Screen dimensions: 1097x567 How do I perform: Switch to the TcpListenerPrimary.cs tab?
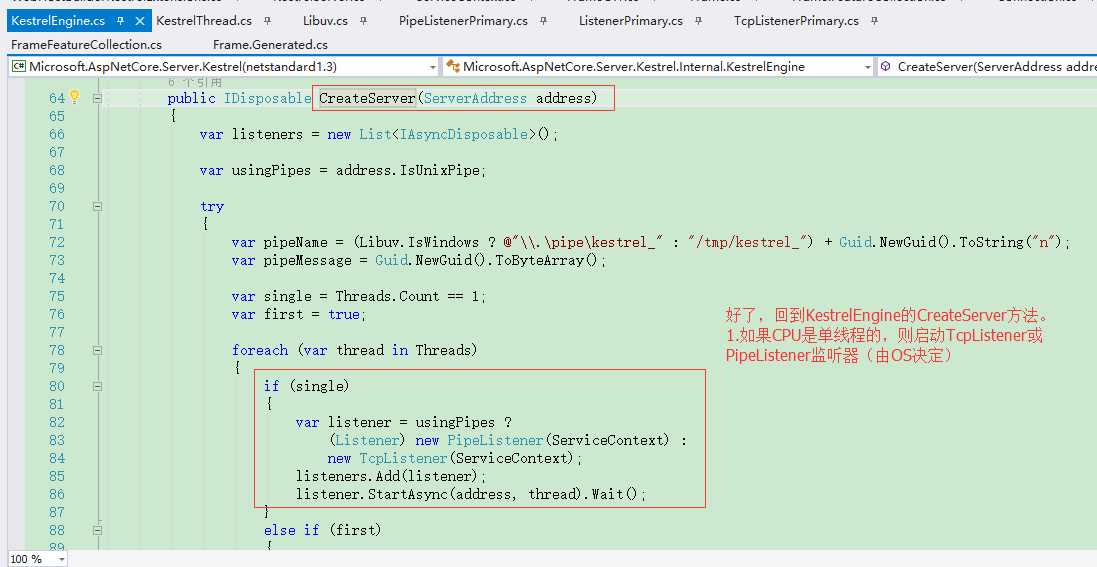(x=796, y=21)
